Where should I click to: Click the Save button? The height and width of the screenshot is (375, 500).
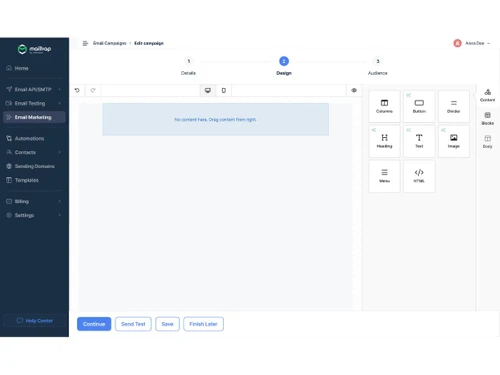pyautogui.click(x=167, y=324)
